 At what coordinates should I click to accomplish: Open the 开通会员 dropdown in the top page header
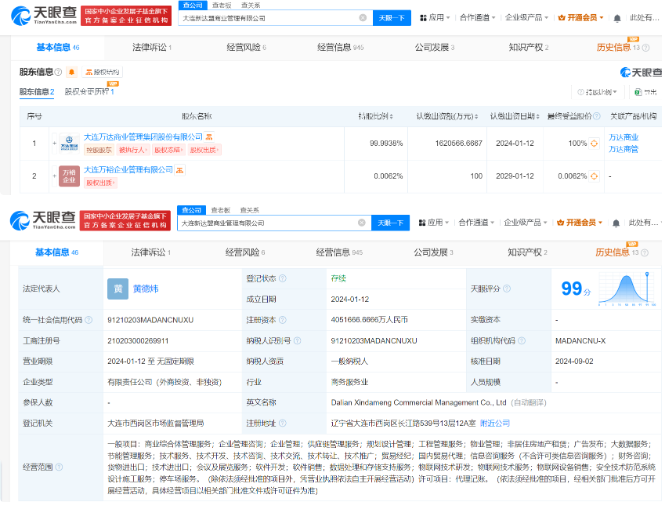coord(581,18)
